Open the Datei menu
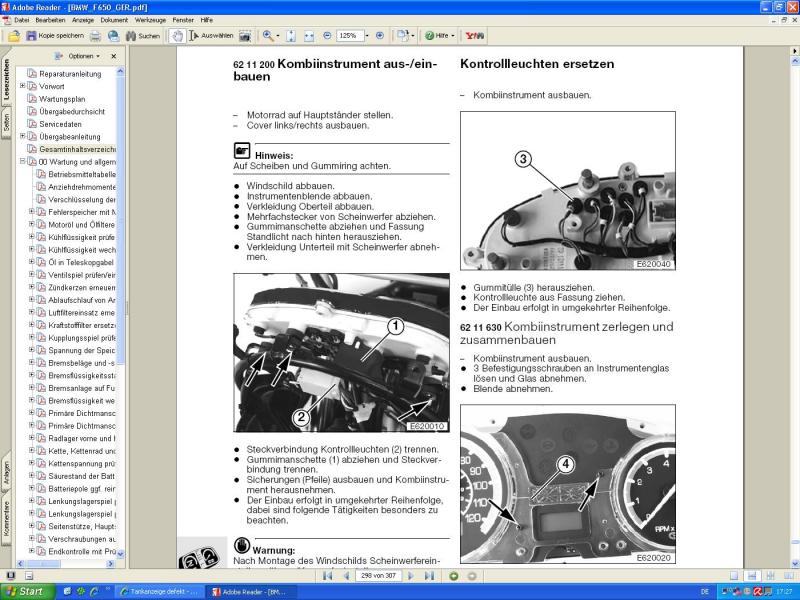Image resolution: width=800 pixels, height=600 pixels. point(21,20)
